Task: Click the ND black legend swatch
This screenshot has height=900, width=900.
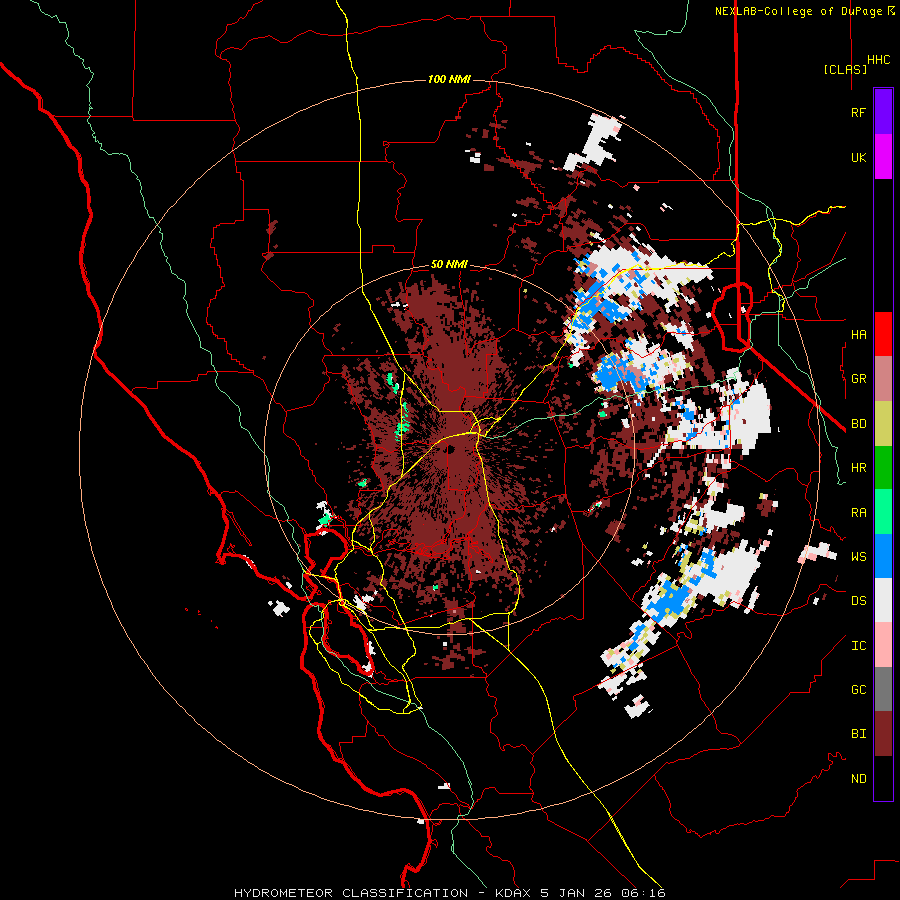Action: (883, 778)
